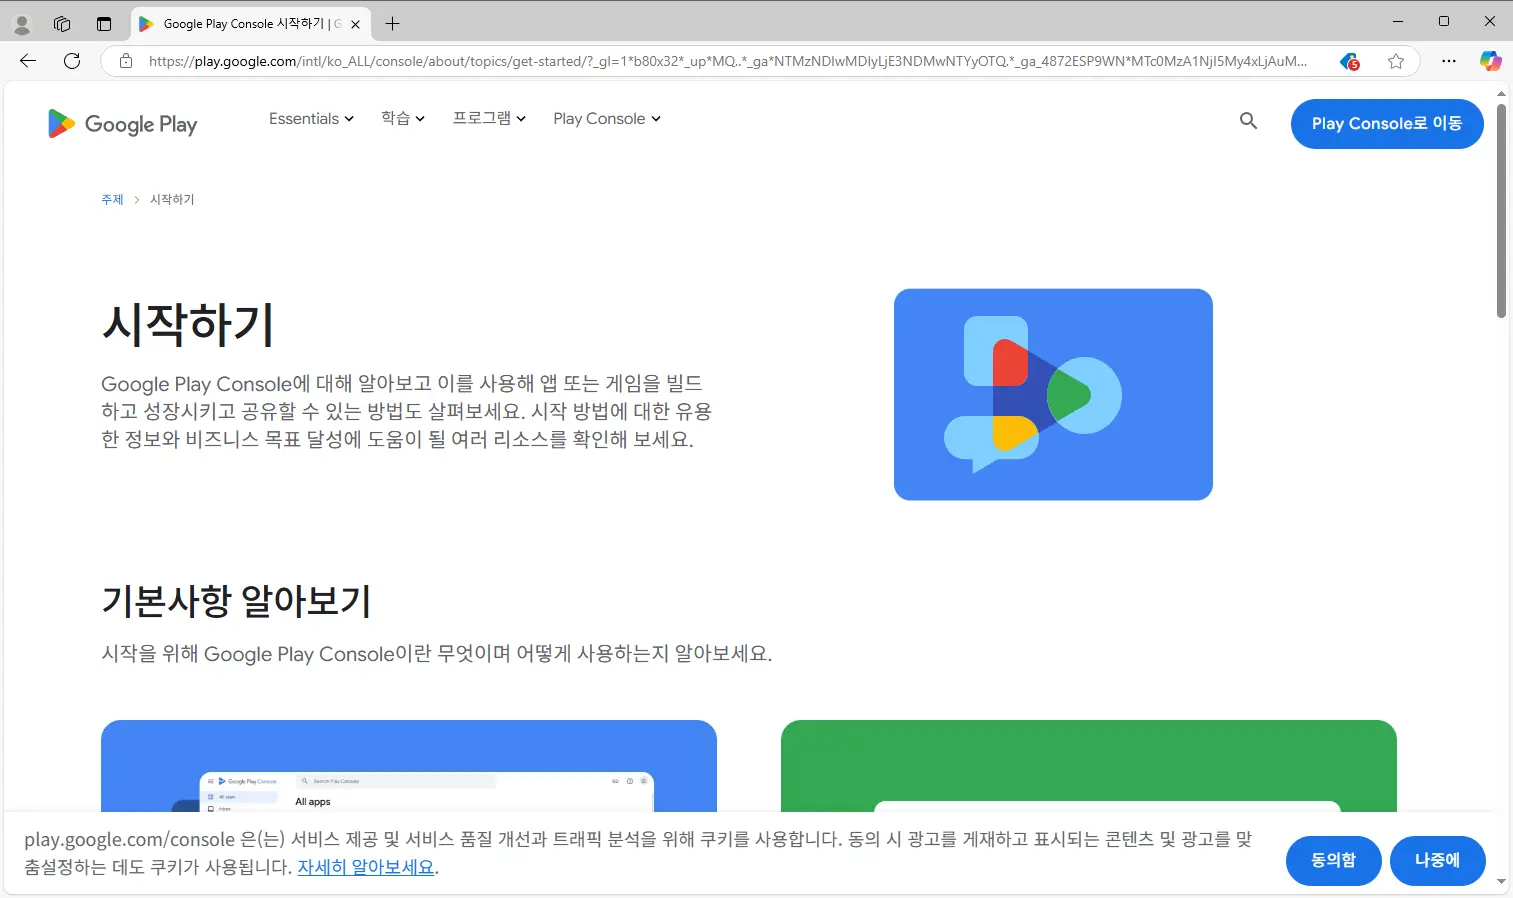
Task: Open browser Settings and more menu
Action: point(1449,61)
